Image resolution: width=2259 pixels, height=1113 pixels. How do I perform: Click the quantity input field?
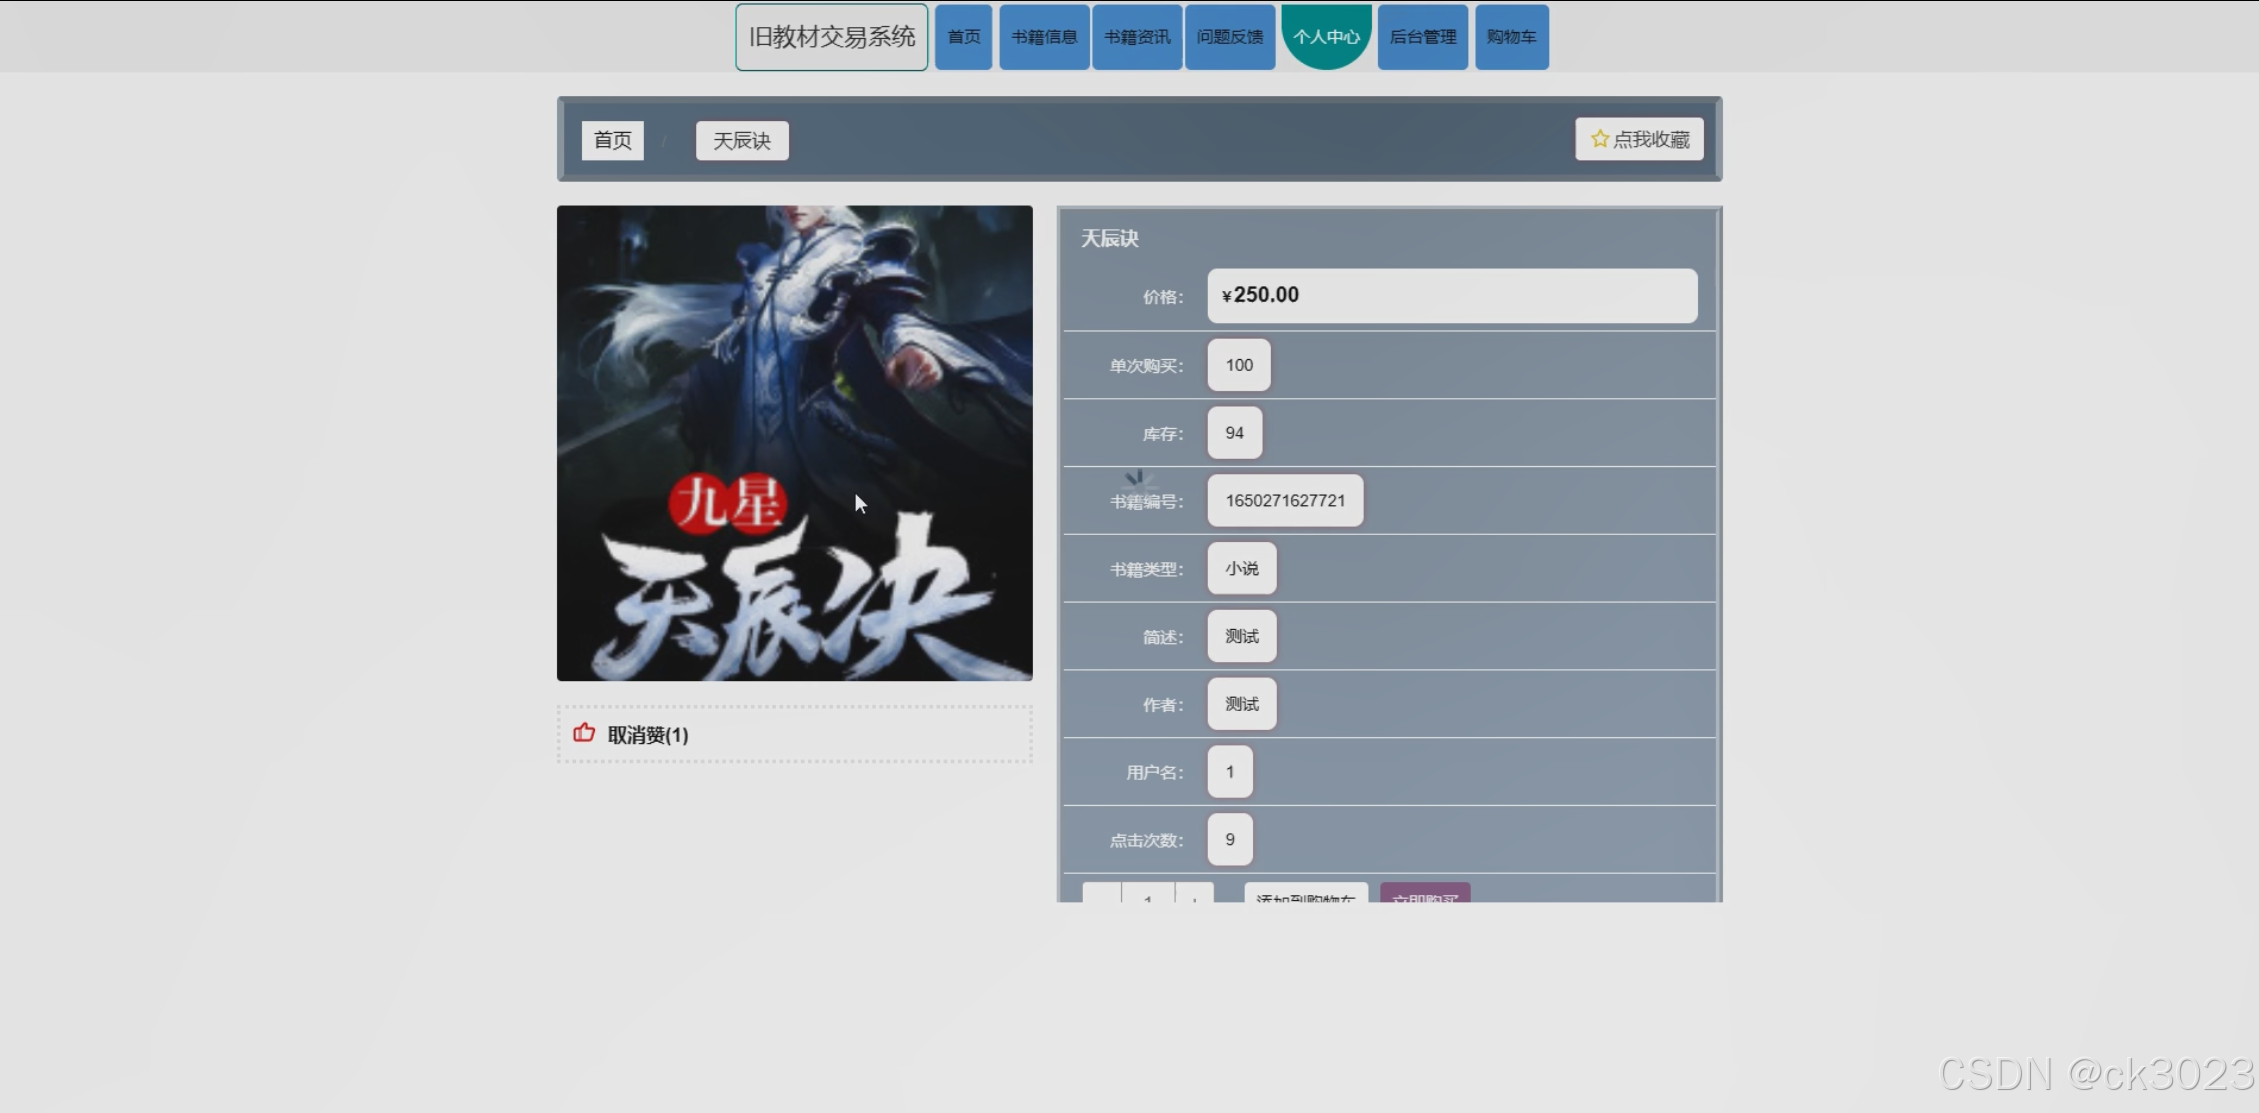(1147, 894)
